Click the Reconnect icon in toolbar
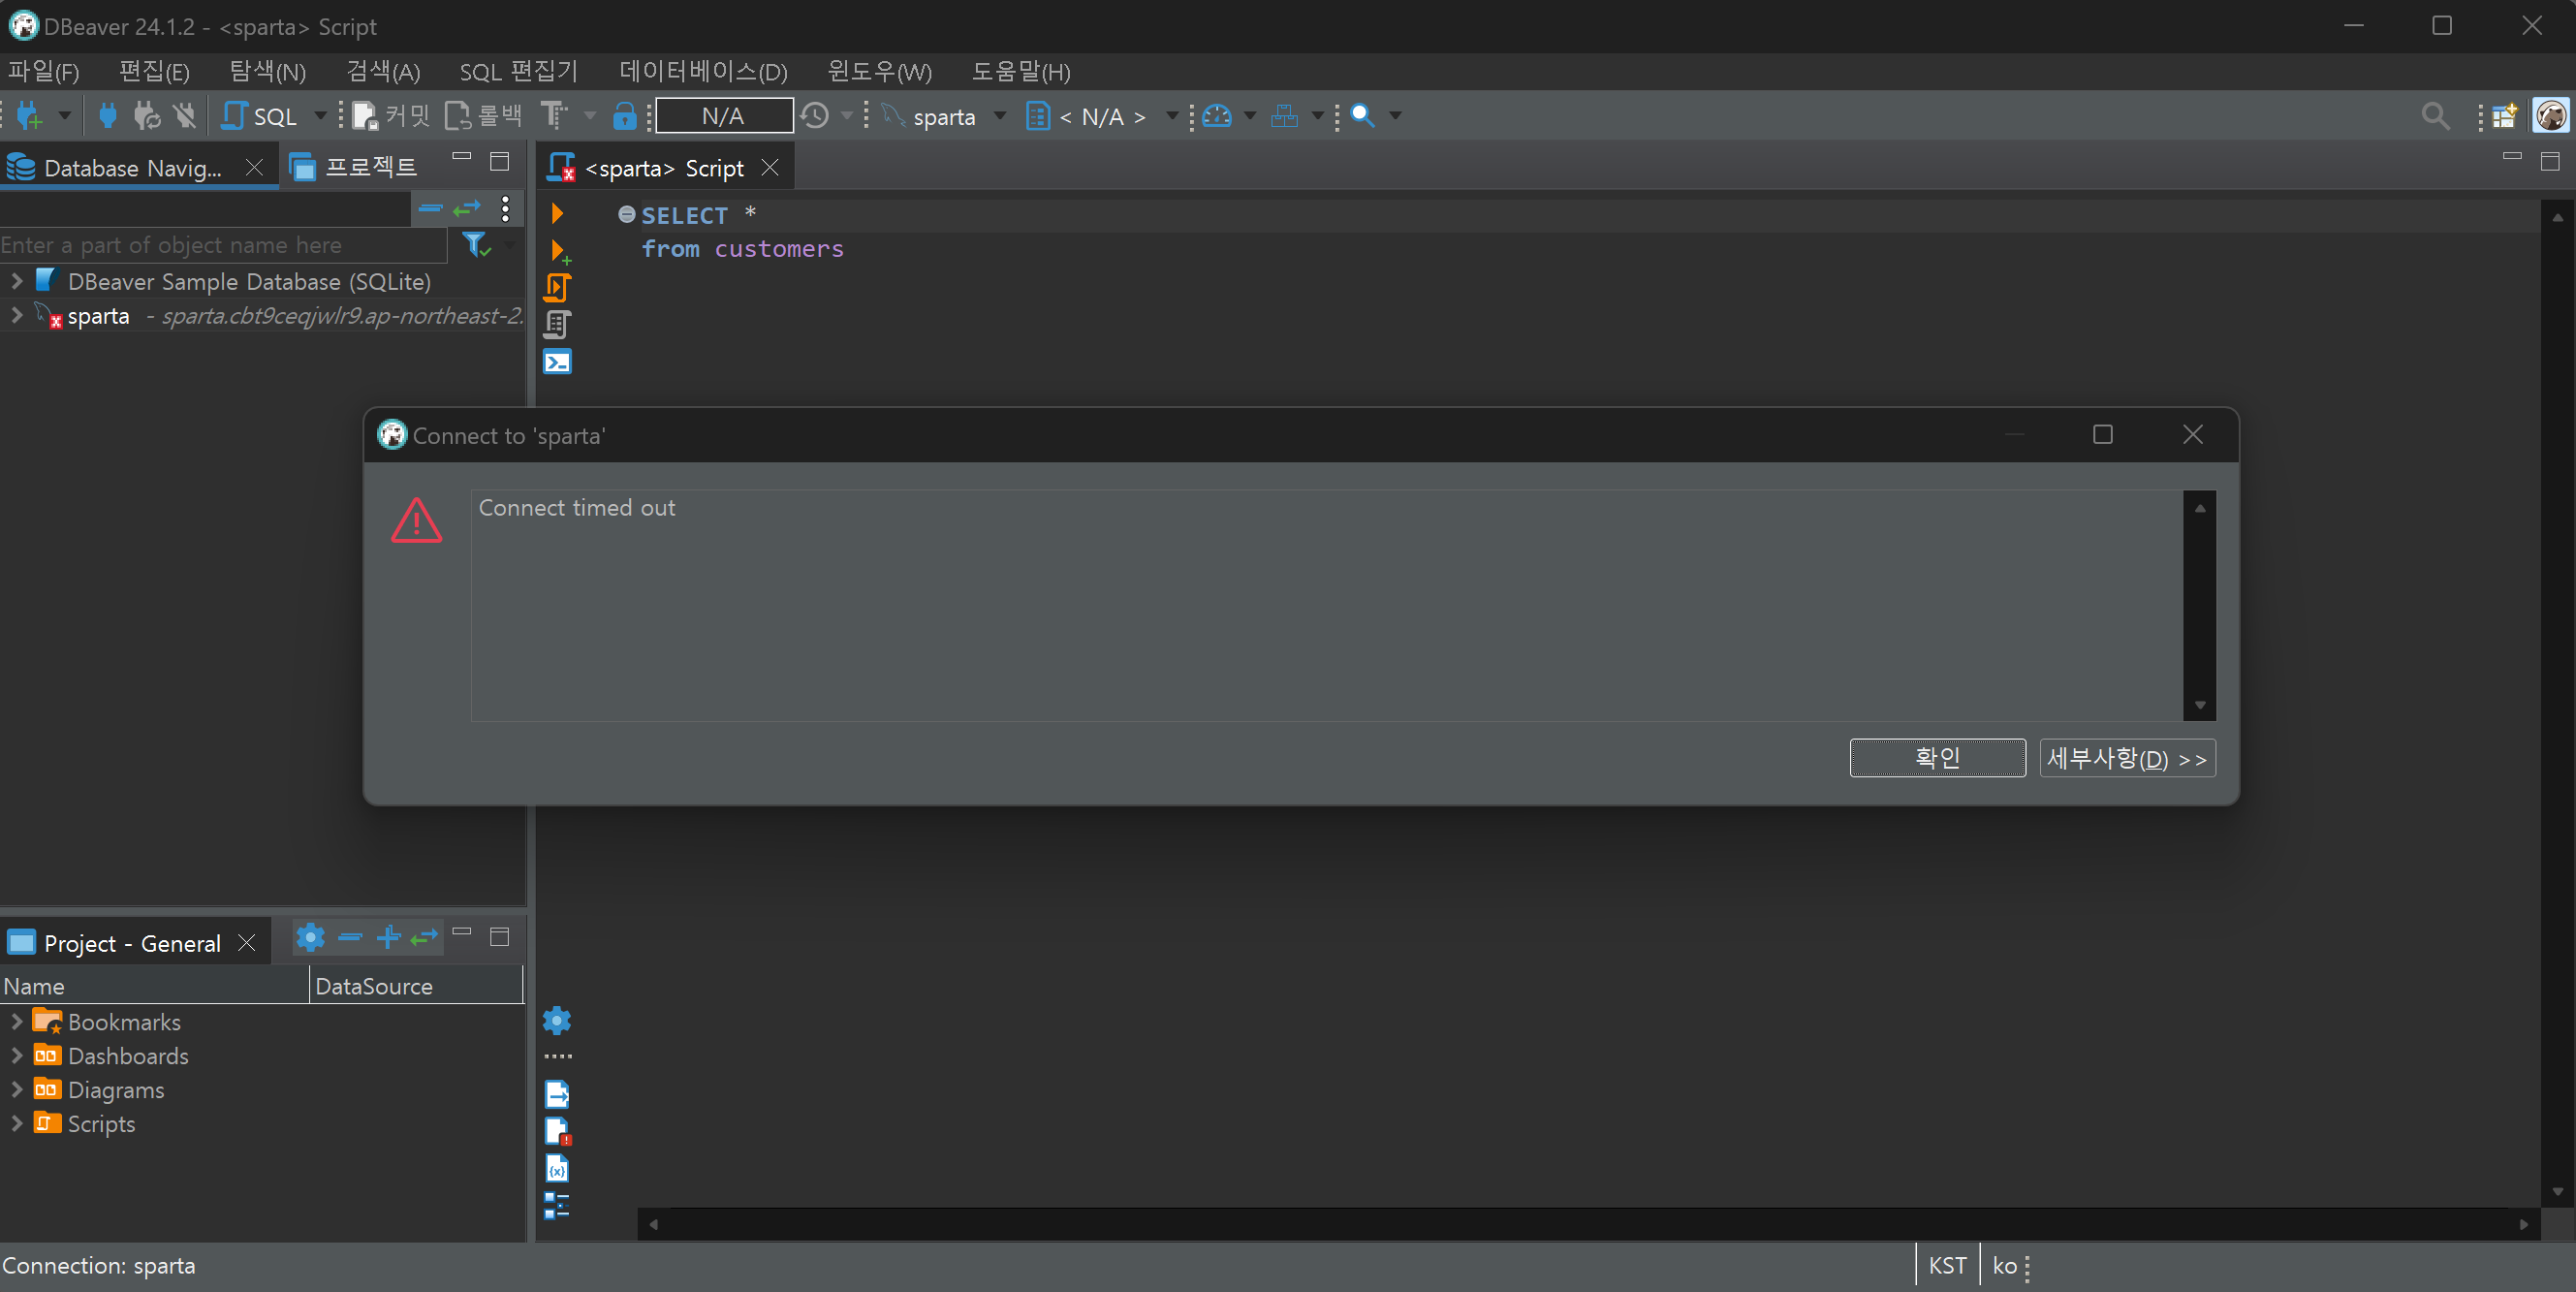Image resolution: width=2576 pixels, height=1292 pixels. pos(146,116)
